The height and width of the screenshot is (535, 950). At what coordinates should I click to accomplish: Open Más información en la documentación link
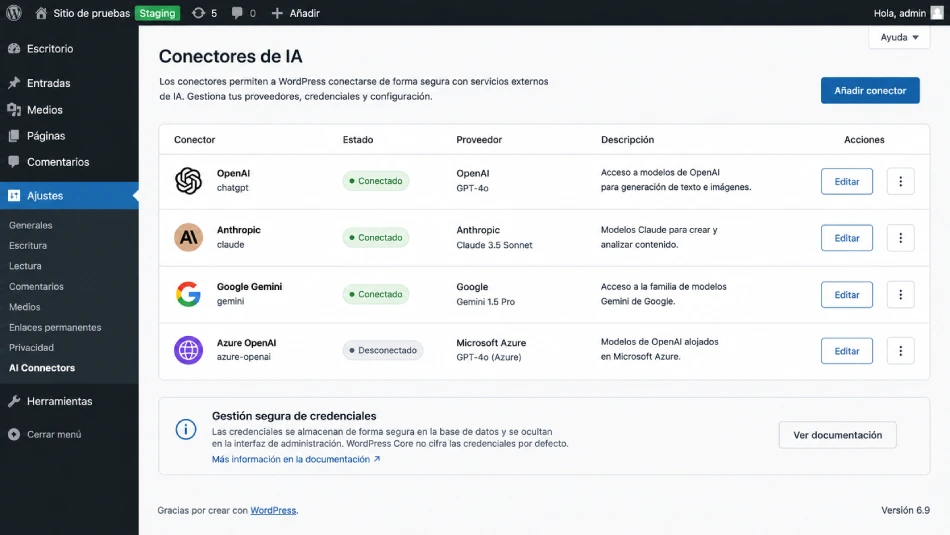click(296, 459)
